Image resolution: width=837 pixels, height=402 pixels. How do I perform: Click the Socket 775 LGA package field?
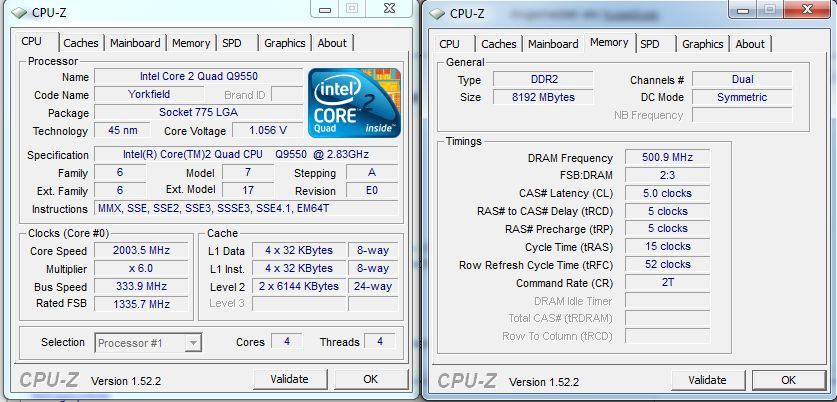click(199, 113)
